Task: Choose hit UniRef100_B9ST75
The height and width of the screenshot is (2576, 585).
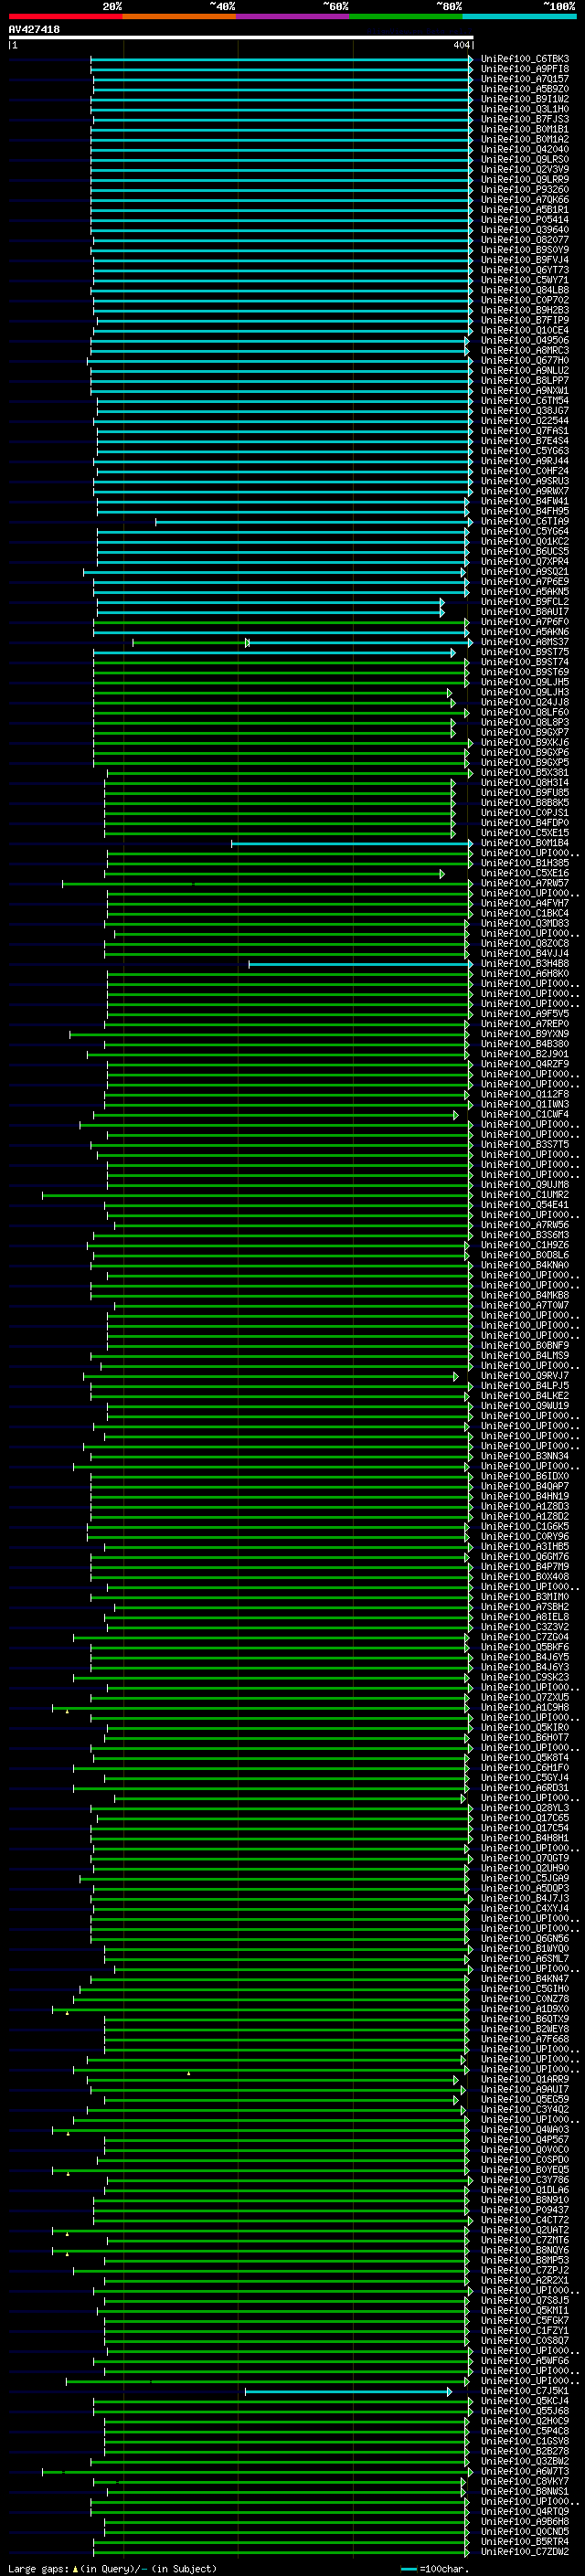Action: [x=525, y=652]
